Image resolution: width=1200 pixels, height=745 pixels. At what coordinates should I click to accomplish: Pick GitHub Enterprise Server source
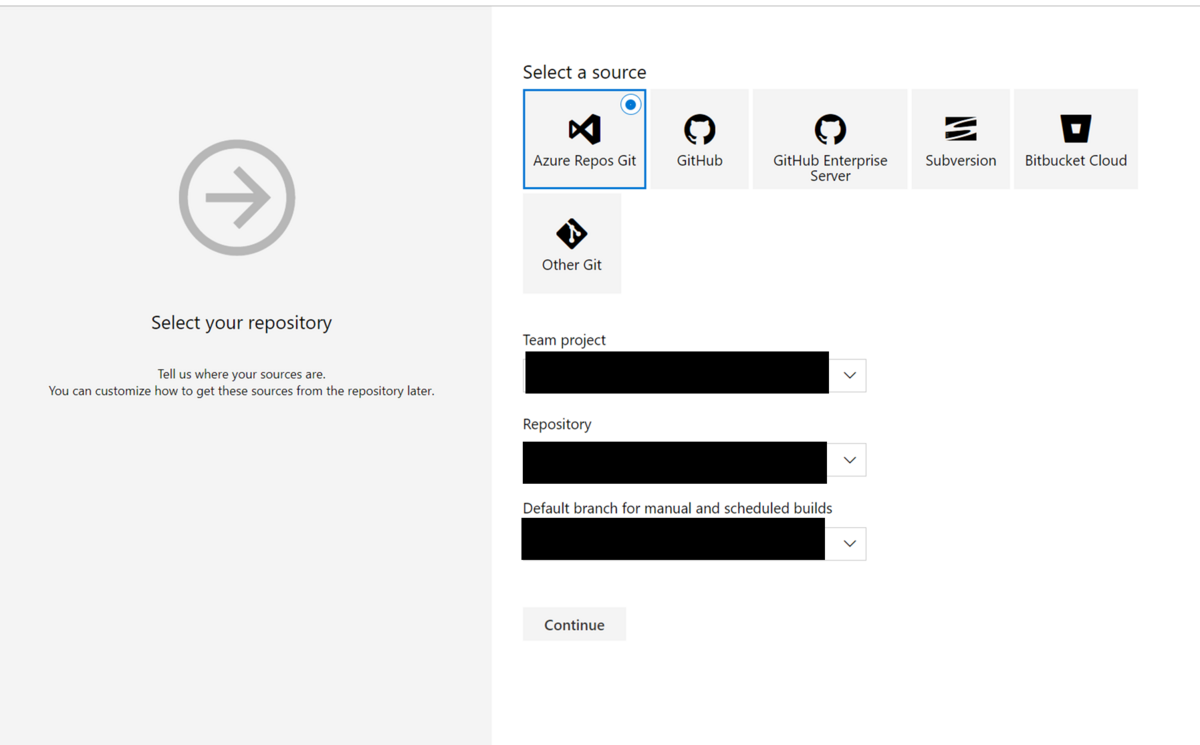[x=830, y=139]
